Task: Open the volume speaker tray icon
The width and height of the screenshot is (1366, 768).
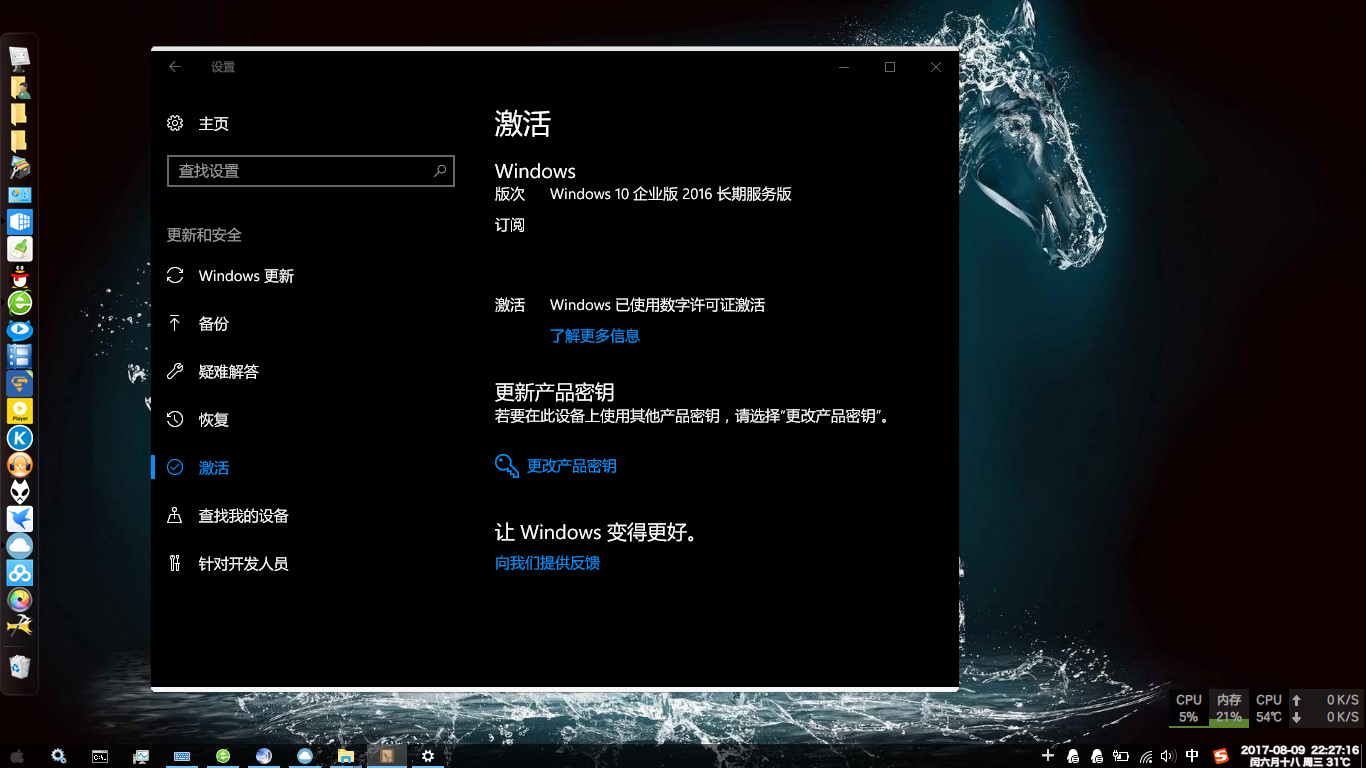Action: coord(1169,756)
